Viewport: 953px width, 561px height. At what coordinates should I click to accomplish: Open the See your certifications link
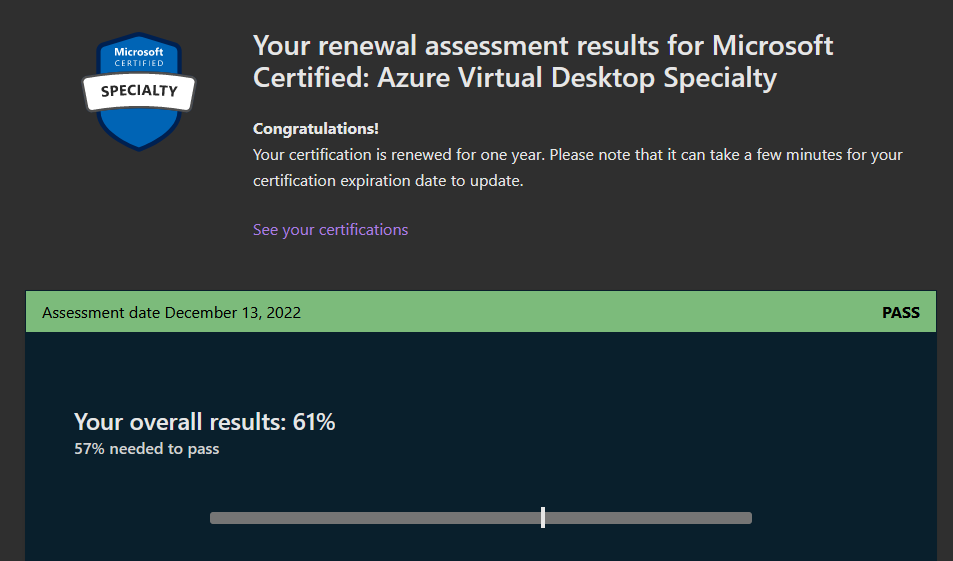click(x=331, y=230)
